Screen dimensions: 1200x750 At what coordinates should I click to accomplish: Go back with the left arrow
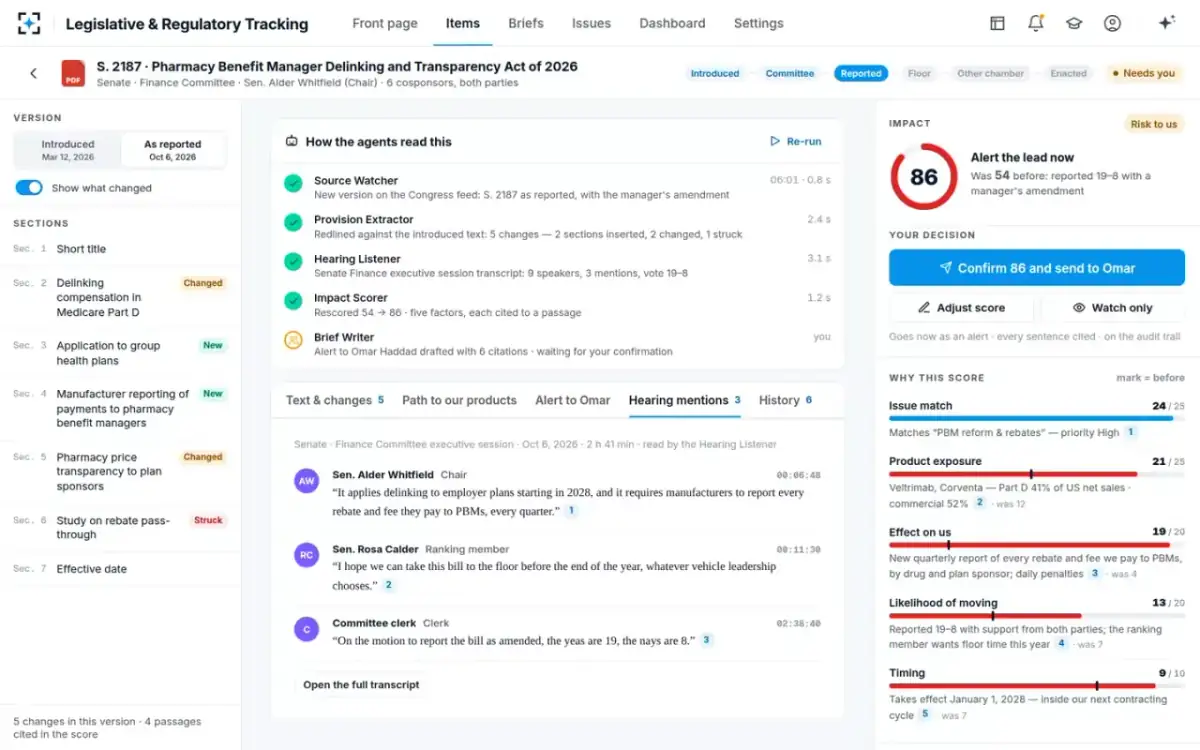[33, 73]
